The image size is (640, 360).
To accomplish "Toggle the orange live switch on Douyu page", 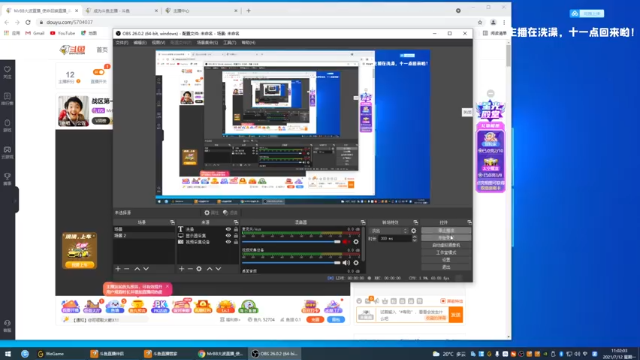I will (x=98, y=72).
